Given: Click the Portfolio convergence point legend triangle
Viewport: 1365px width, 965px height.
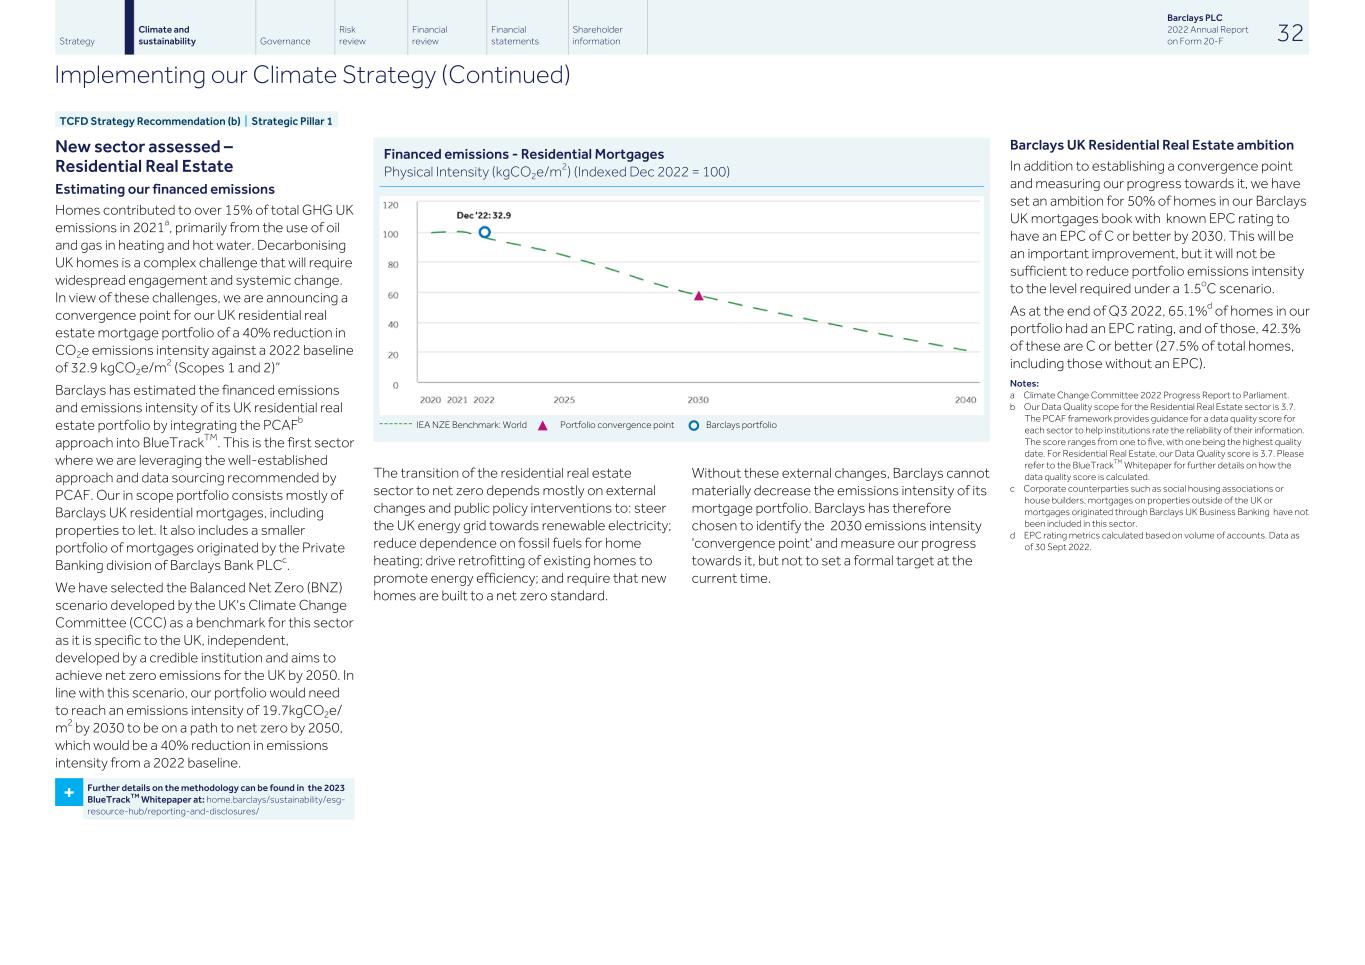Looking at the screenshot, I should 543,426.
